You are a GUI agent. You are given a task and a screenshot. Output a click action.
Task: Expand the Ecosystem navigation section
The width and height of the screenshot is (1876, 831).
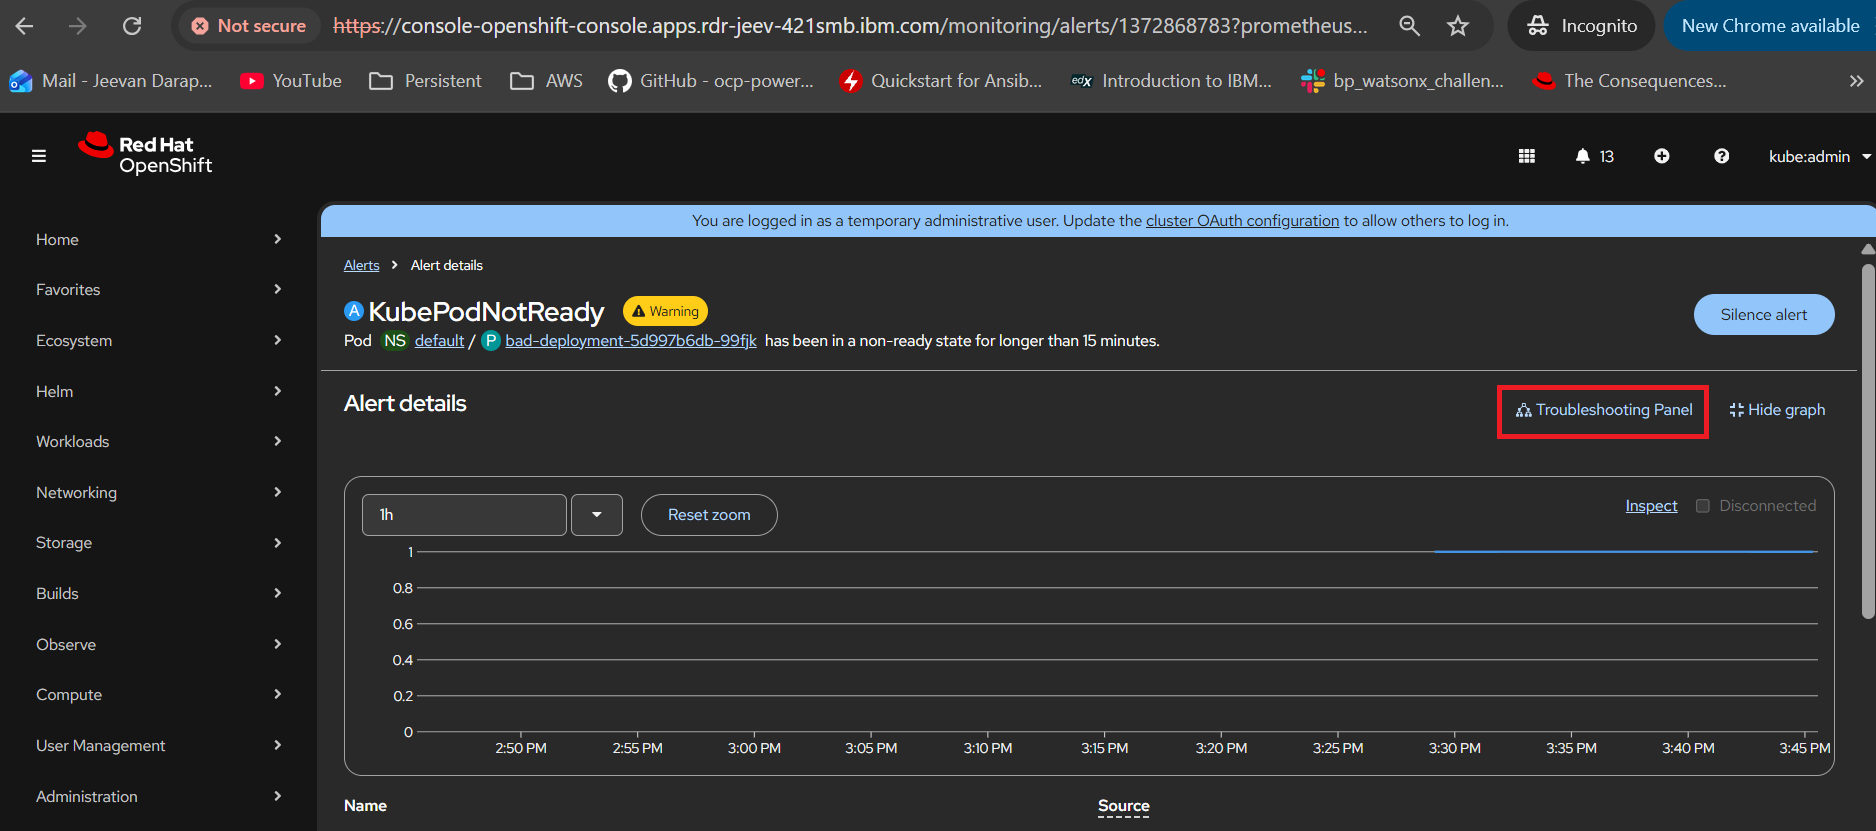(x=158, y=341)
